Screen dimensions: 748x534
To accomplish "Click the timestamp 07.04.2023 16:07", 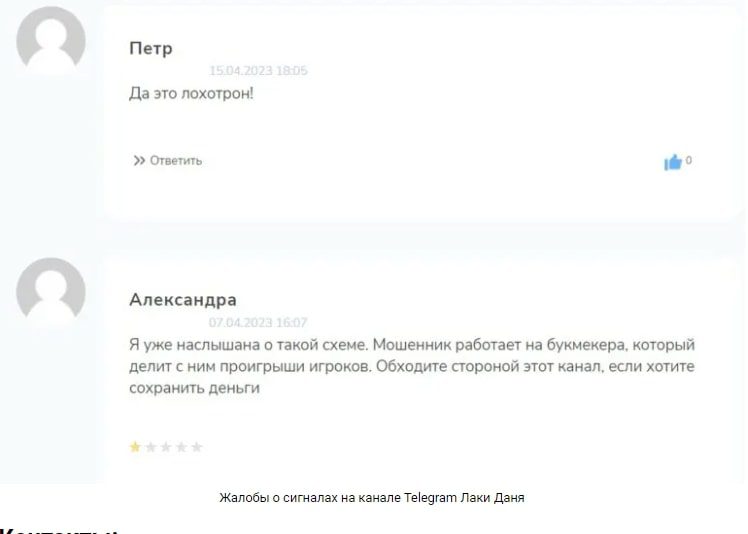I will 258,323.
